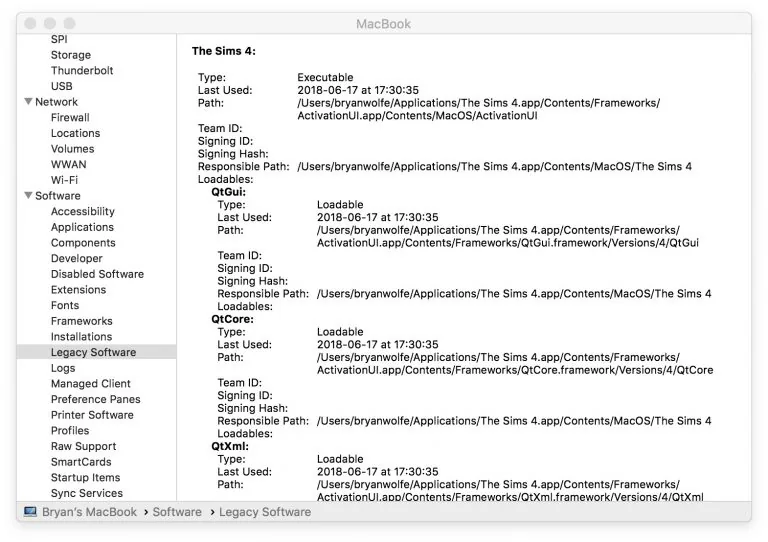Open Sync Services in the sidebar

(x=87, y=493)
